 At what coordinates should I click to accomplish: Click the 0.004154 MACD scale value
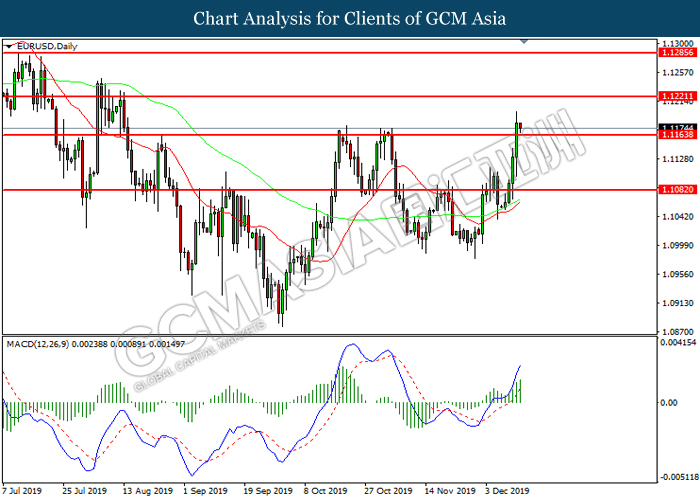[x=678, y=342]
